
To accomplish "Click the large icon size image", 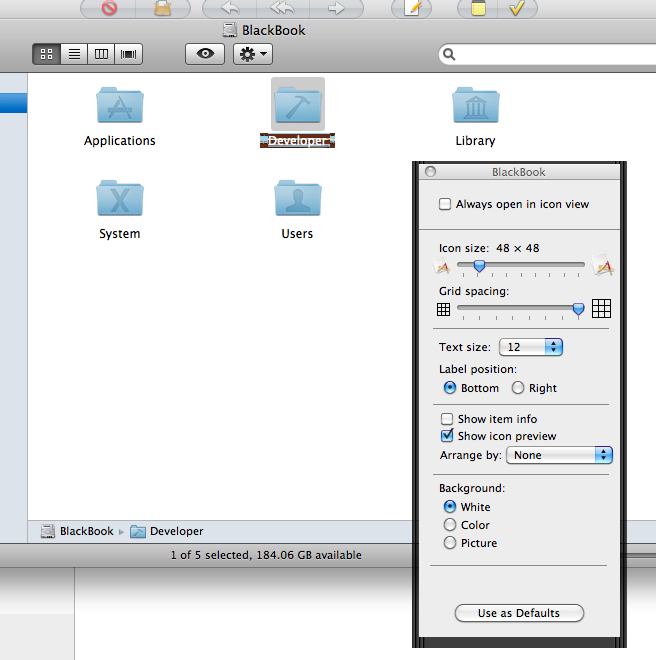I will click(603, 265).
